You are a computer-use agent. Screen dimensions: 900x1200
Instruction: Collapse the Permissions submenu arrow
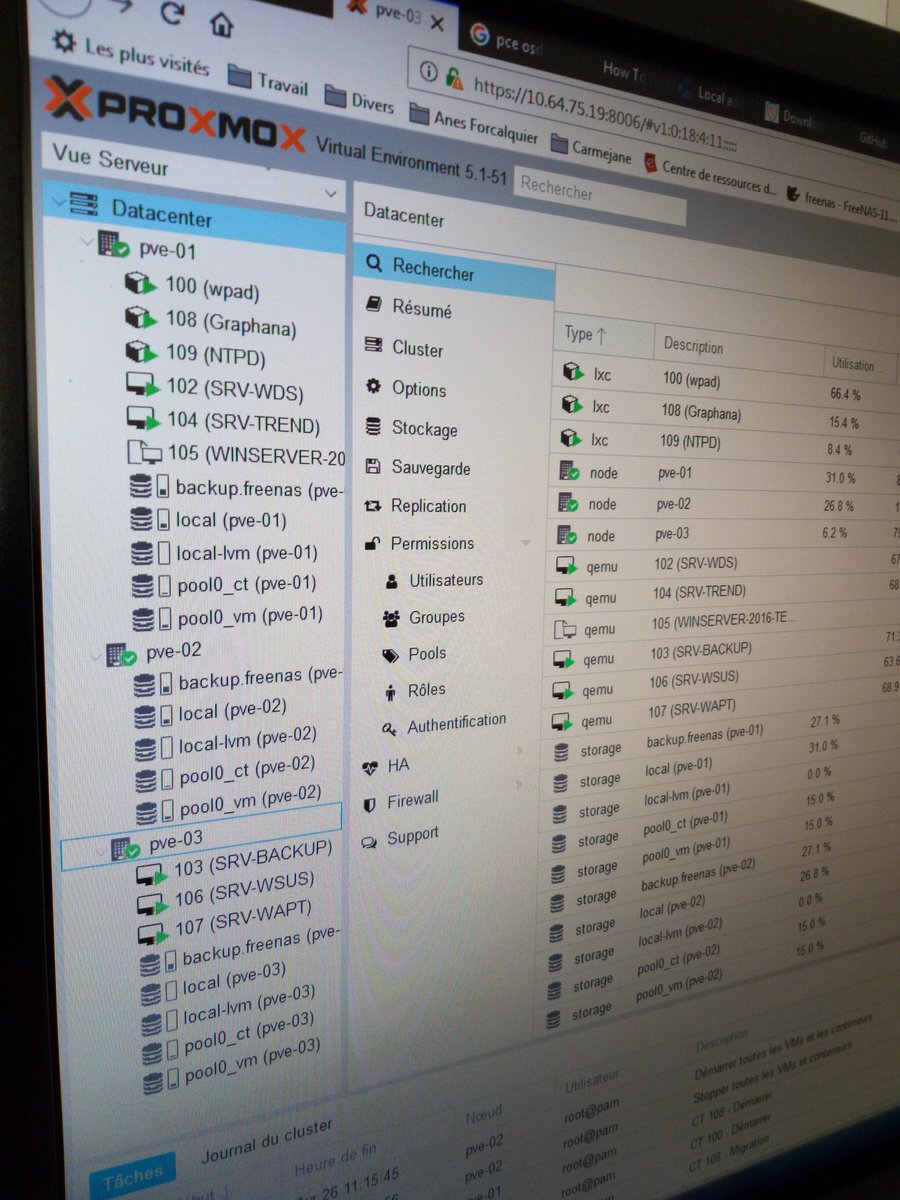coord(526,543)
